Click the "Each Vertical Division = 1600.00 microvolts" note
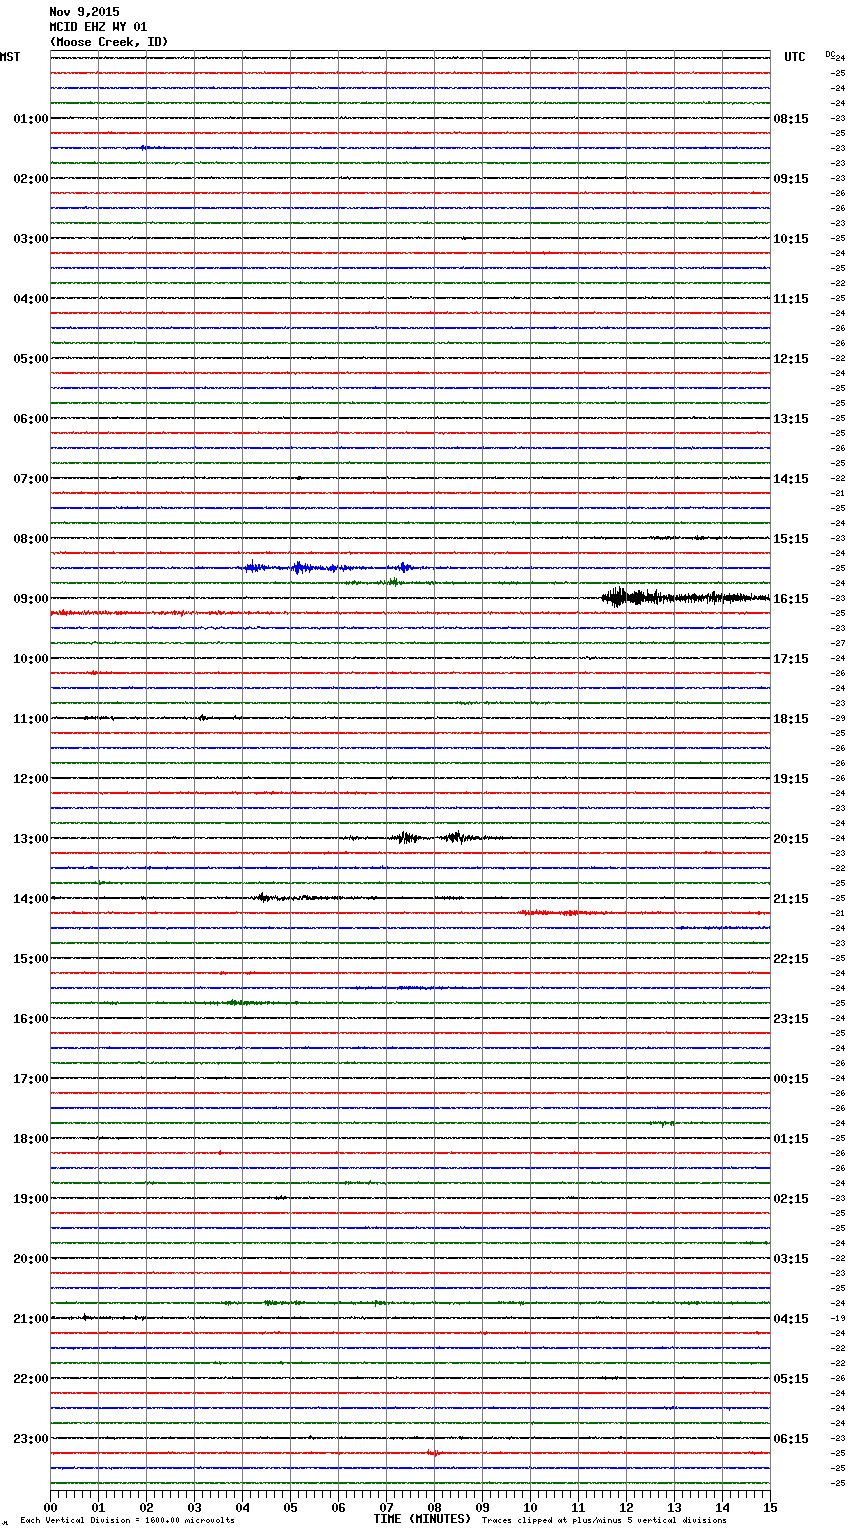 (x=127, y=1520)
